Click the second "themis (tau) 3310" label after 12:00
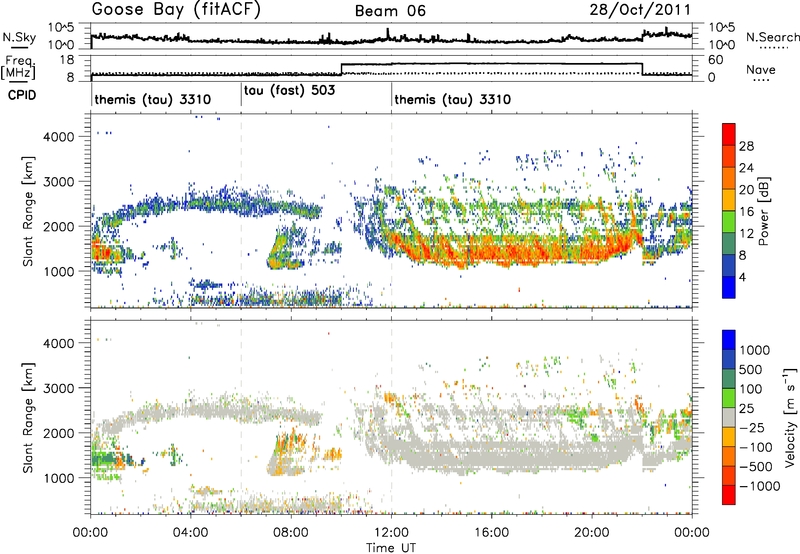Viewport: 800px width, 554px height. point(453,99)
